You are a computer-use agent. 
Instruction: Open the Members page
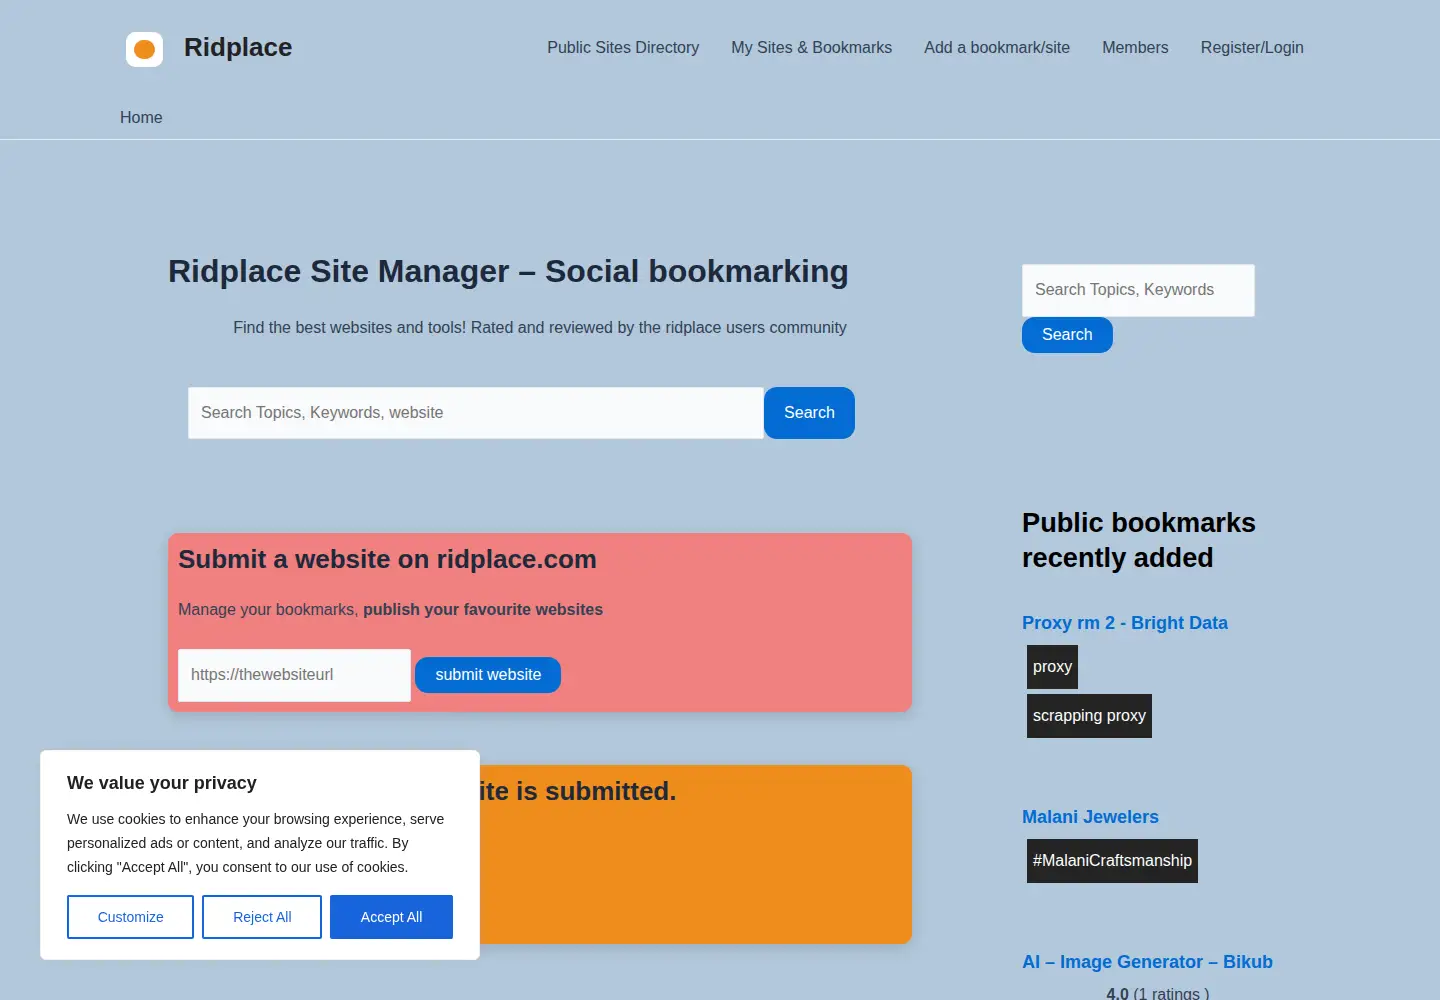tap(1135, 47)
